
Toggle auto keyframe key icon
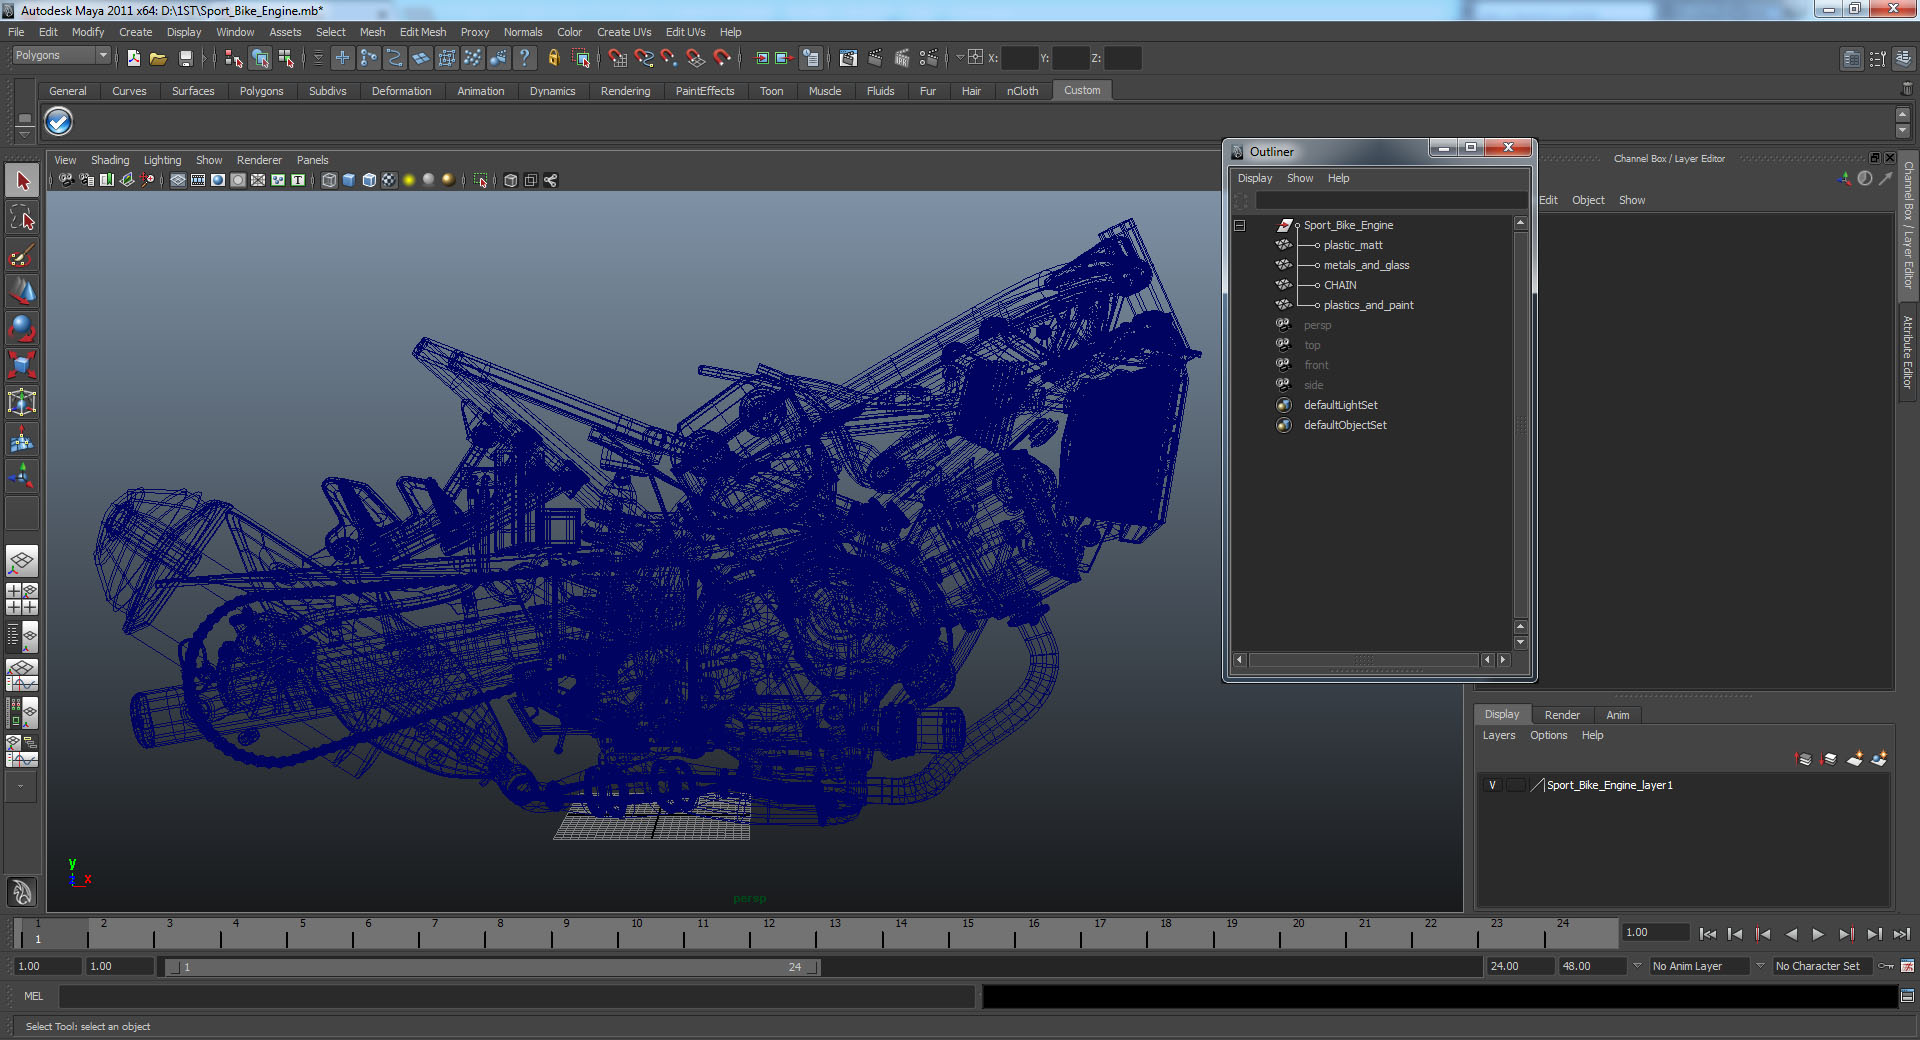[1886, 966]
